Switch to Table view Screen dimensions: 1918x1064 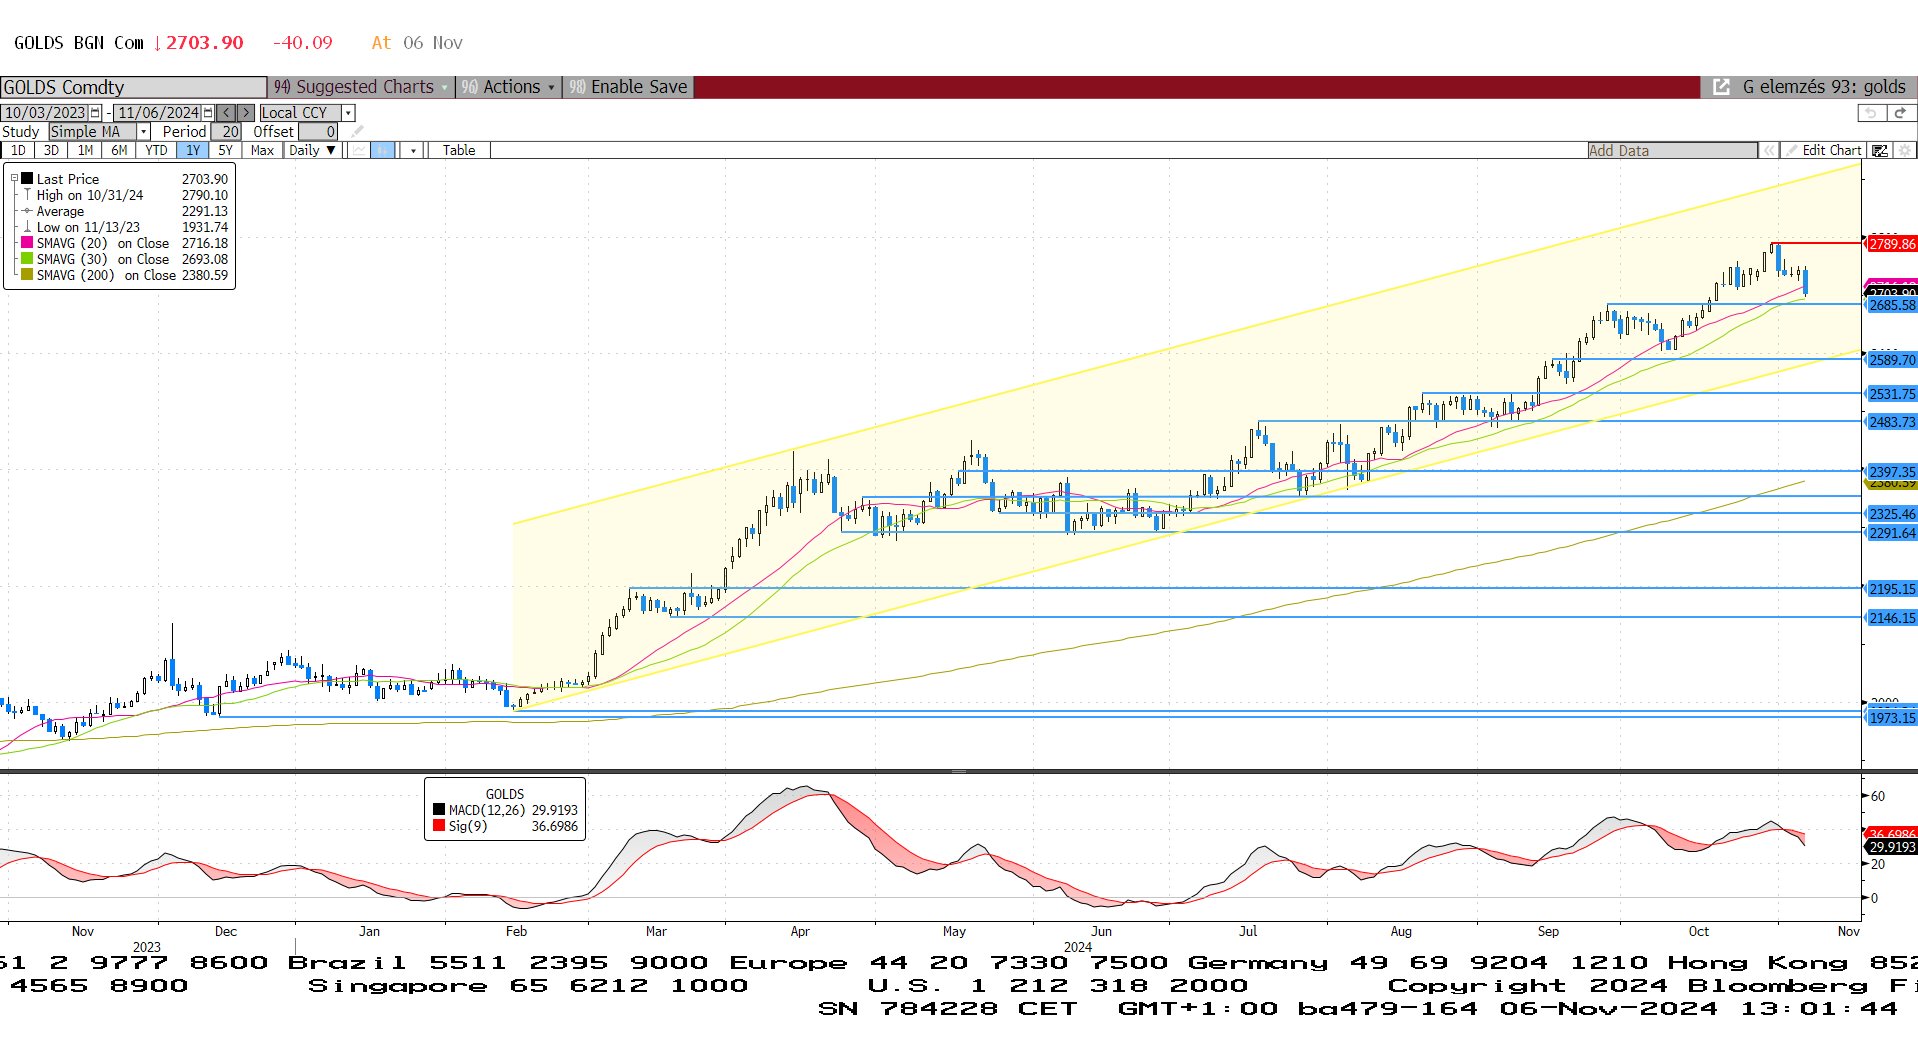pos(459,150)
